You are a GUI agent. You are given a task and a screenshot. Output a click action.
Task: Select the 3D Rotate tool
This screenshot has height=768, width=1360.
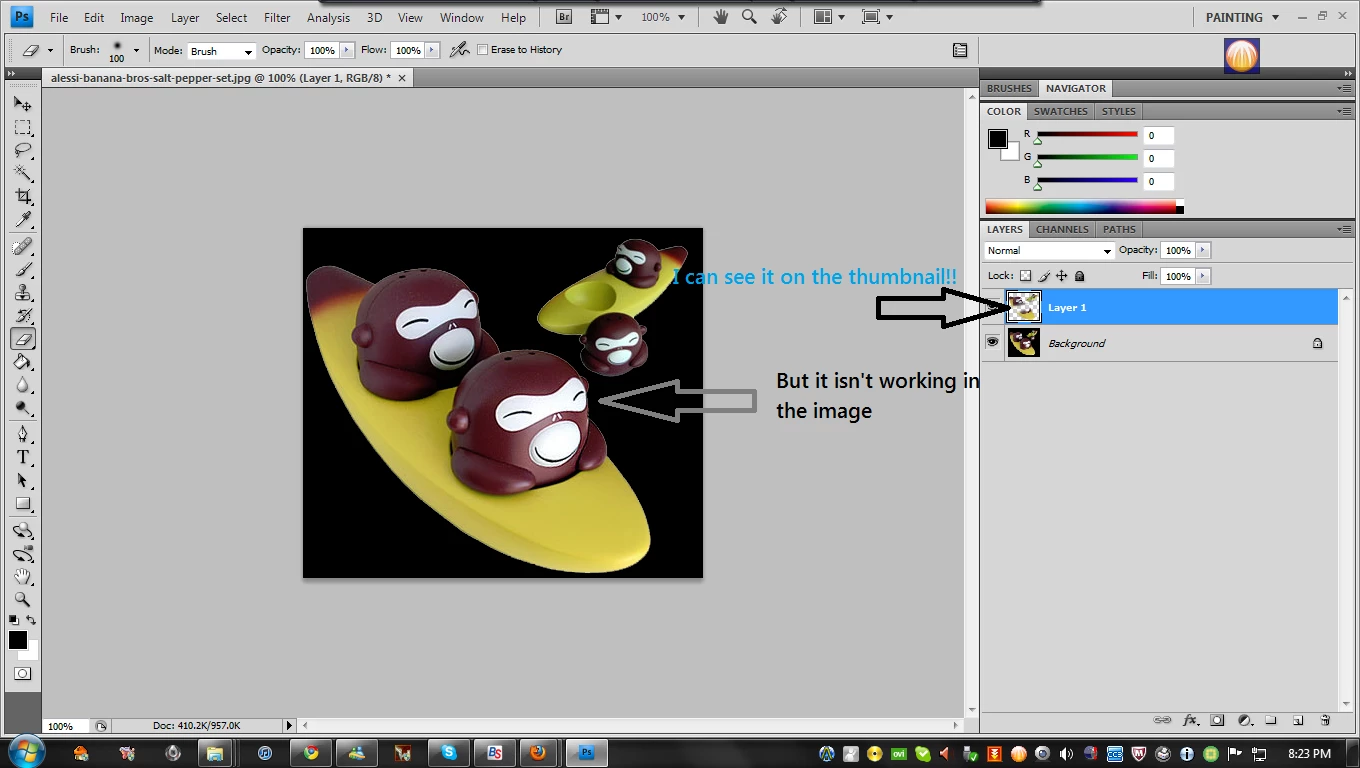[22, 530]
